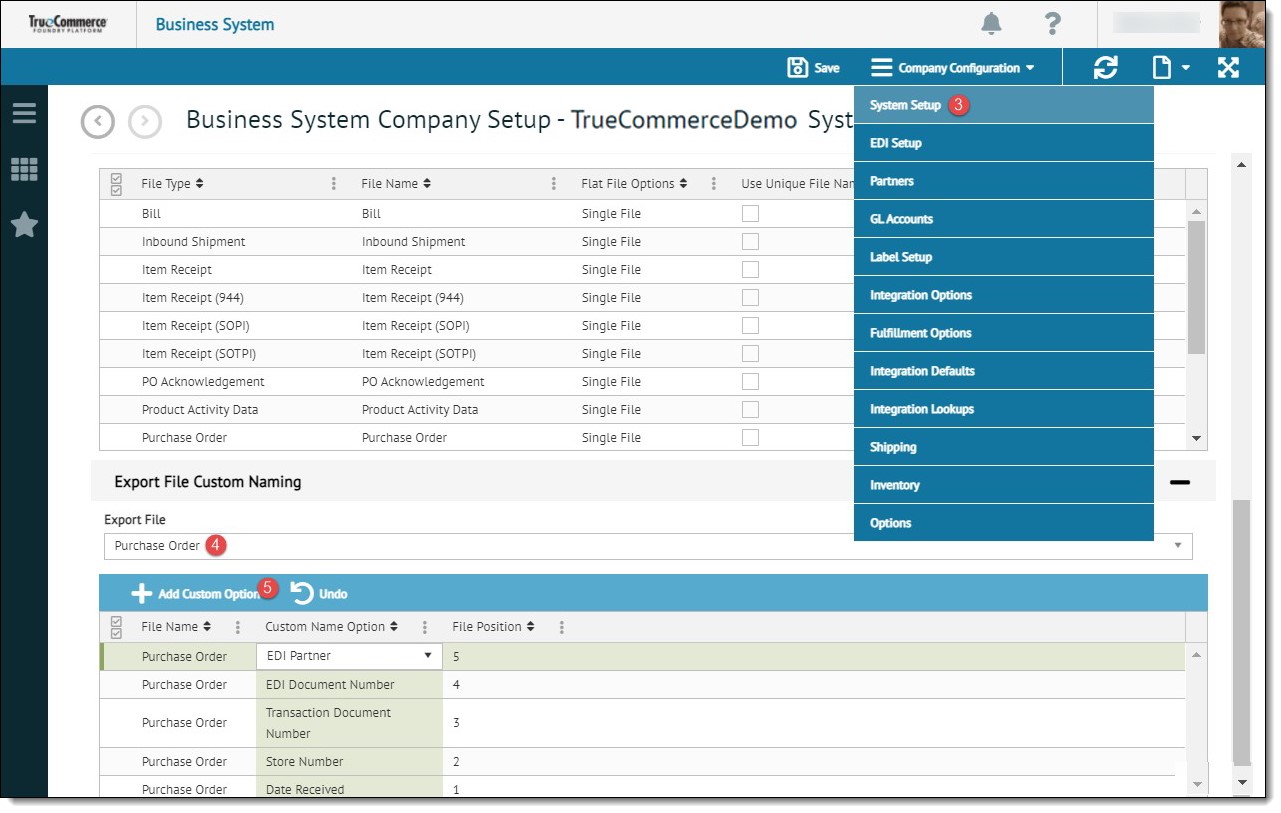This screenshot has width=1281, height=813.
Task: Choose Integration Options in the menu
Action: pos(920,294)
